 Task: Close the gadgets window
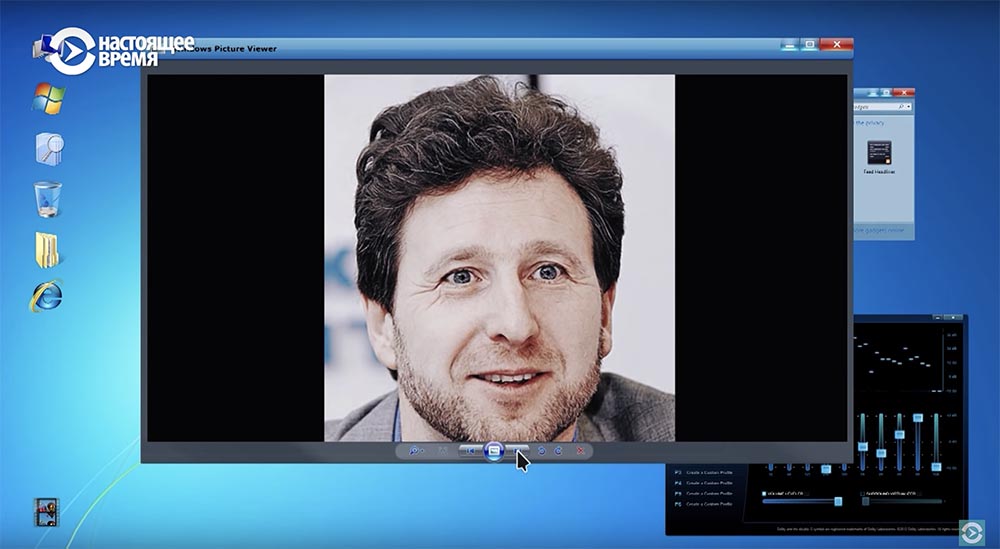pos(904,92)
